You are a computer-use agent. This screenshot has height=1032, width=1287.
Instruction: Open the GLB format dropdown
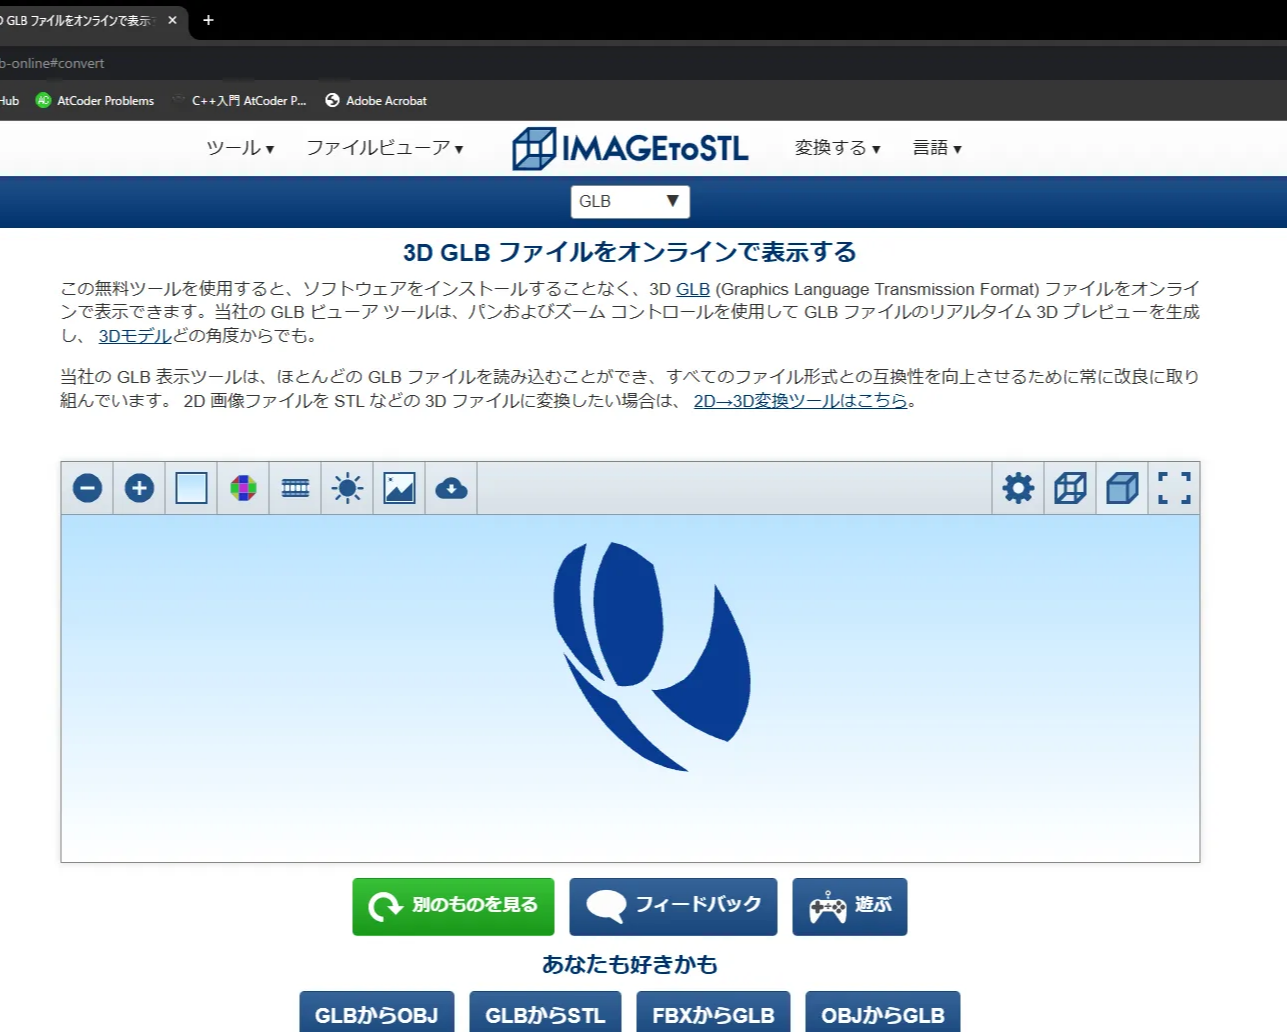(x=629, y=202)
